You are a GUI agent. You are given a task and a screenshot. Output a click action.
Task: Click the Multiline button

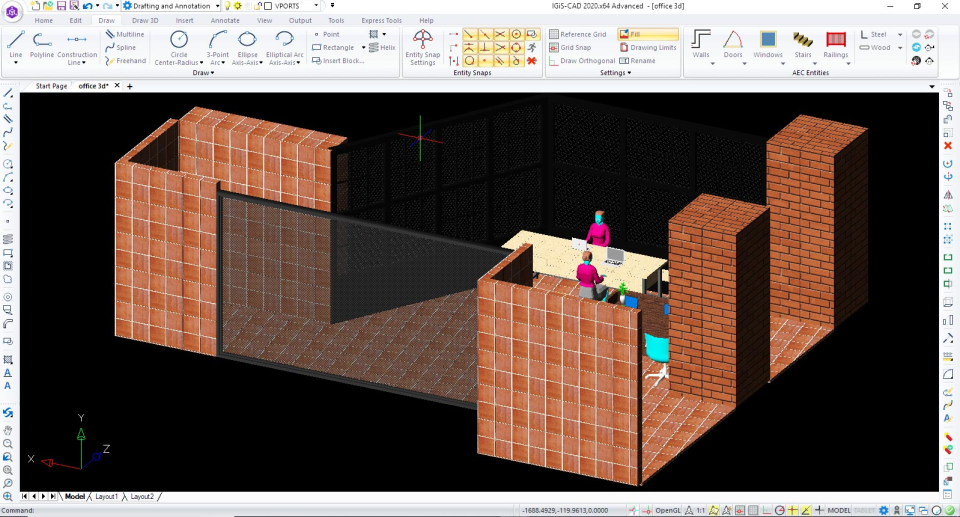coord(125,34)
